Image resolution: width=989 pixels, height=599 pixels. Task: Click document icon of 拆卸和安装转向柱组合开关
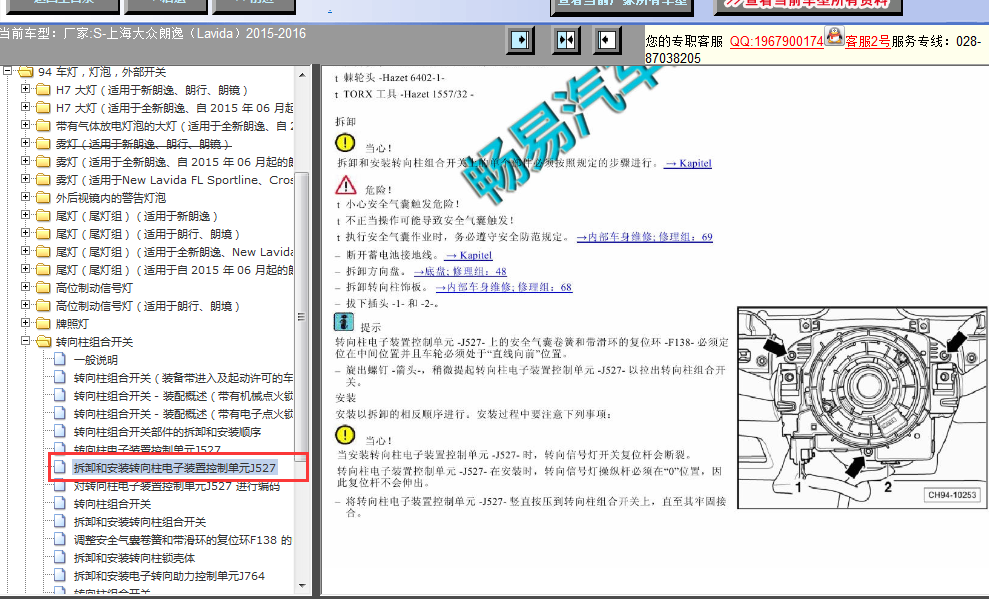[x=60, y=521]
